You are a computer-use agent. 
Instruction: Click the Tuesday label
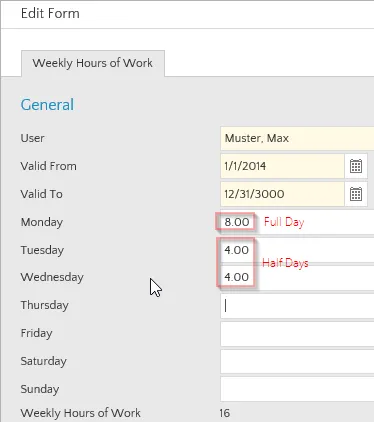[x=42, y=250]
